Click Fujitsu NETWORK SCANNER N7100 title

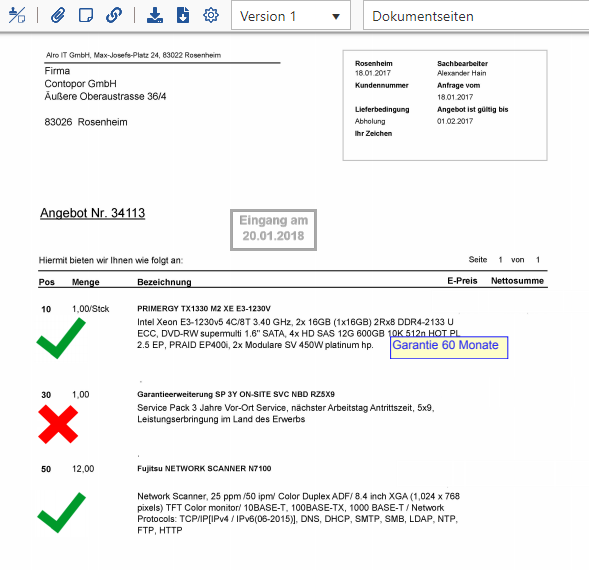[204, 469]
